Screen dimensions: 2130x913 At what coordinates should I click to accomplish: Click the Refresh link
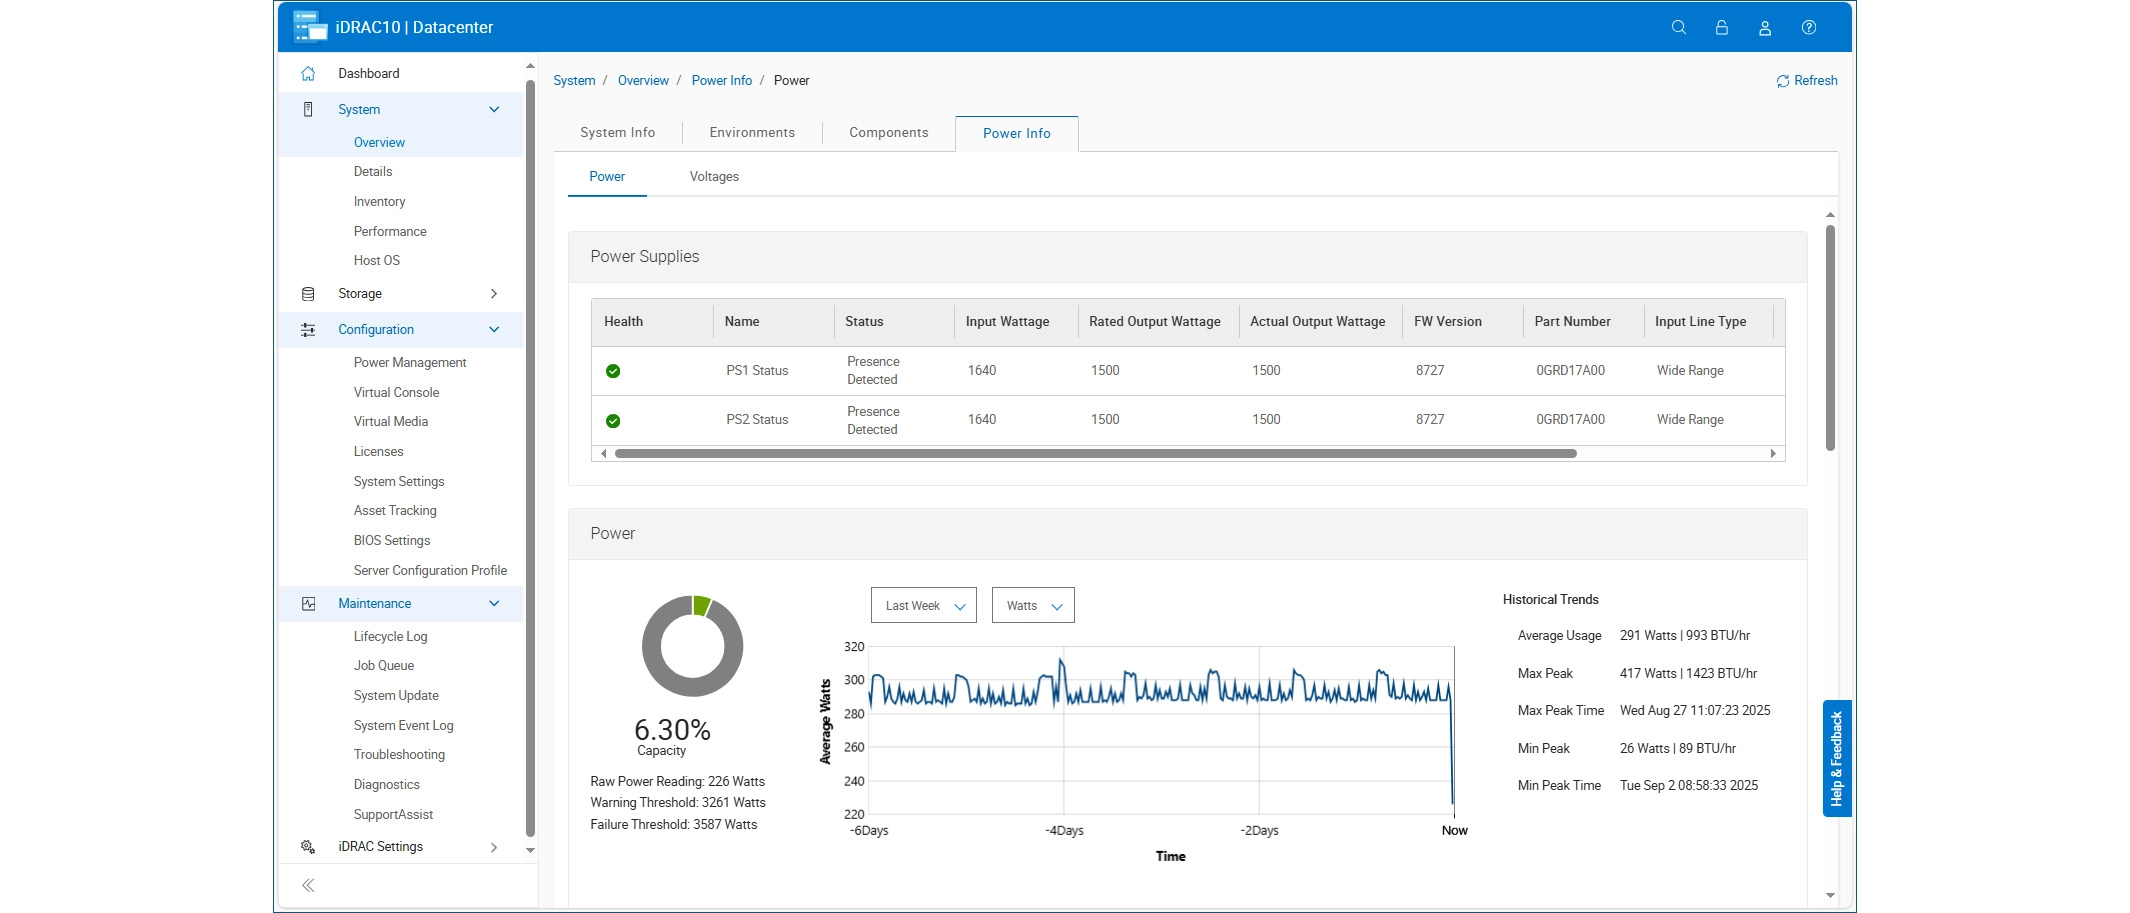pyautogui.click(x=1807, y=81)
